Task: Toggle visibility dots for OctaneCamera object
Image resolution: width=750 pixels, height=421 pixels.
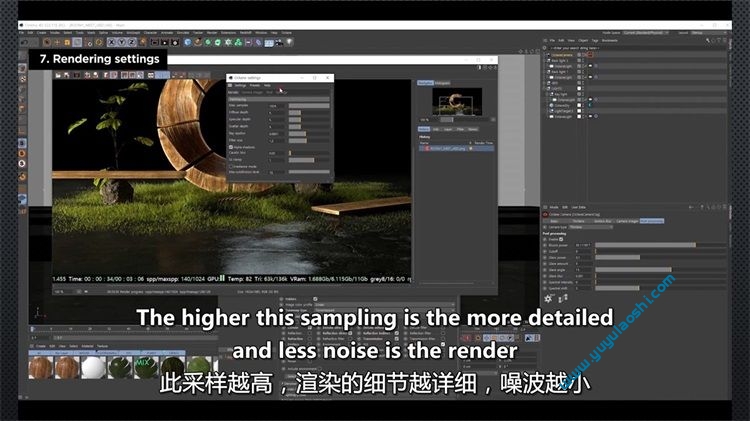Action: pyautogui.click(x=584, y=55)
